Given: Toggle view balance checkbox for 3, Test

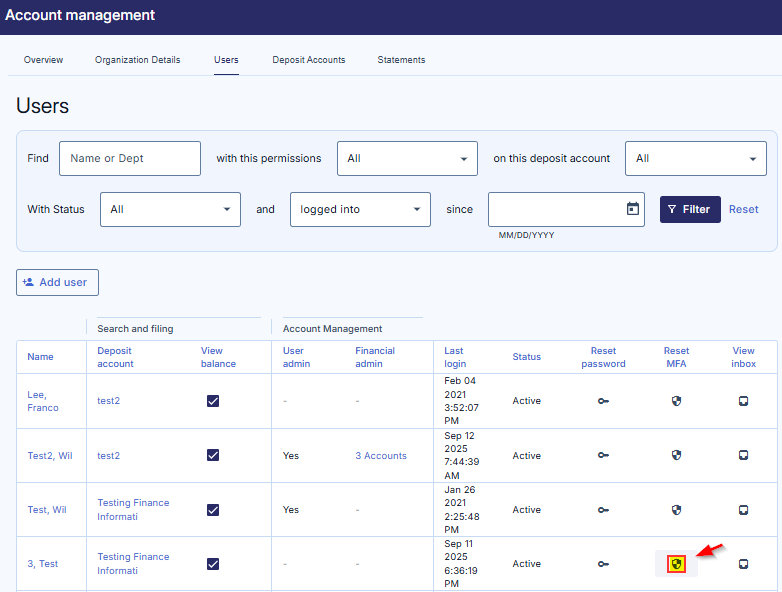Looking at the screenshot, I should pyautogui.click(x=213, y=564).
